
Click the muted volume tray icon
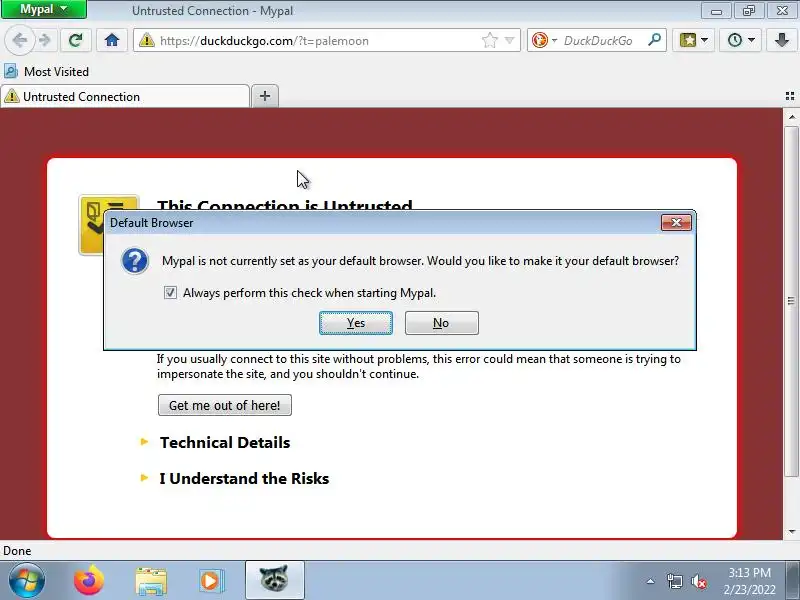tap(698, 581)
